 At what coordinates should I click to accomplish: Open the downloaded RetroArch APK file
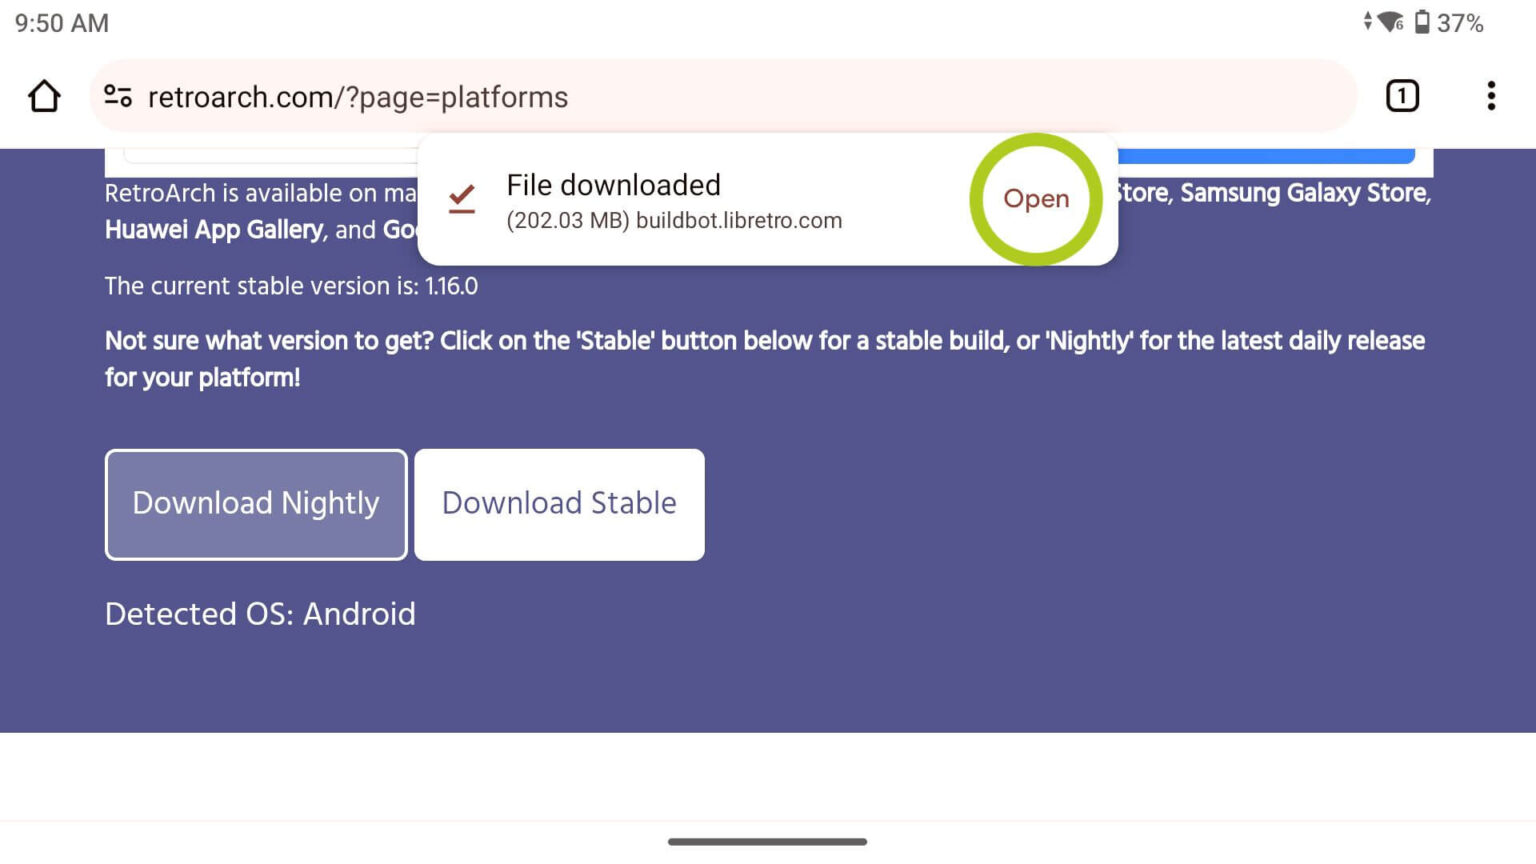(1036, 199)
